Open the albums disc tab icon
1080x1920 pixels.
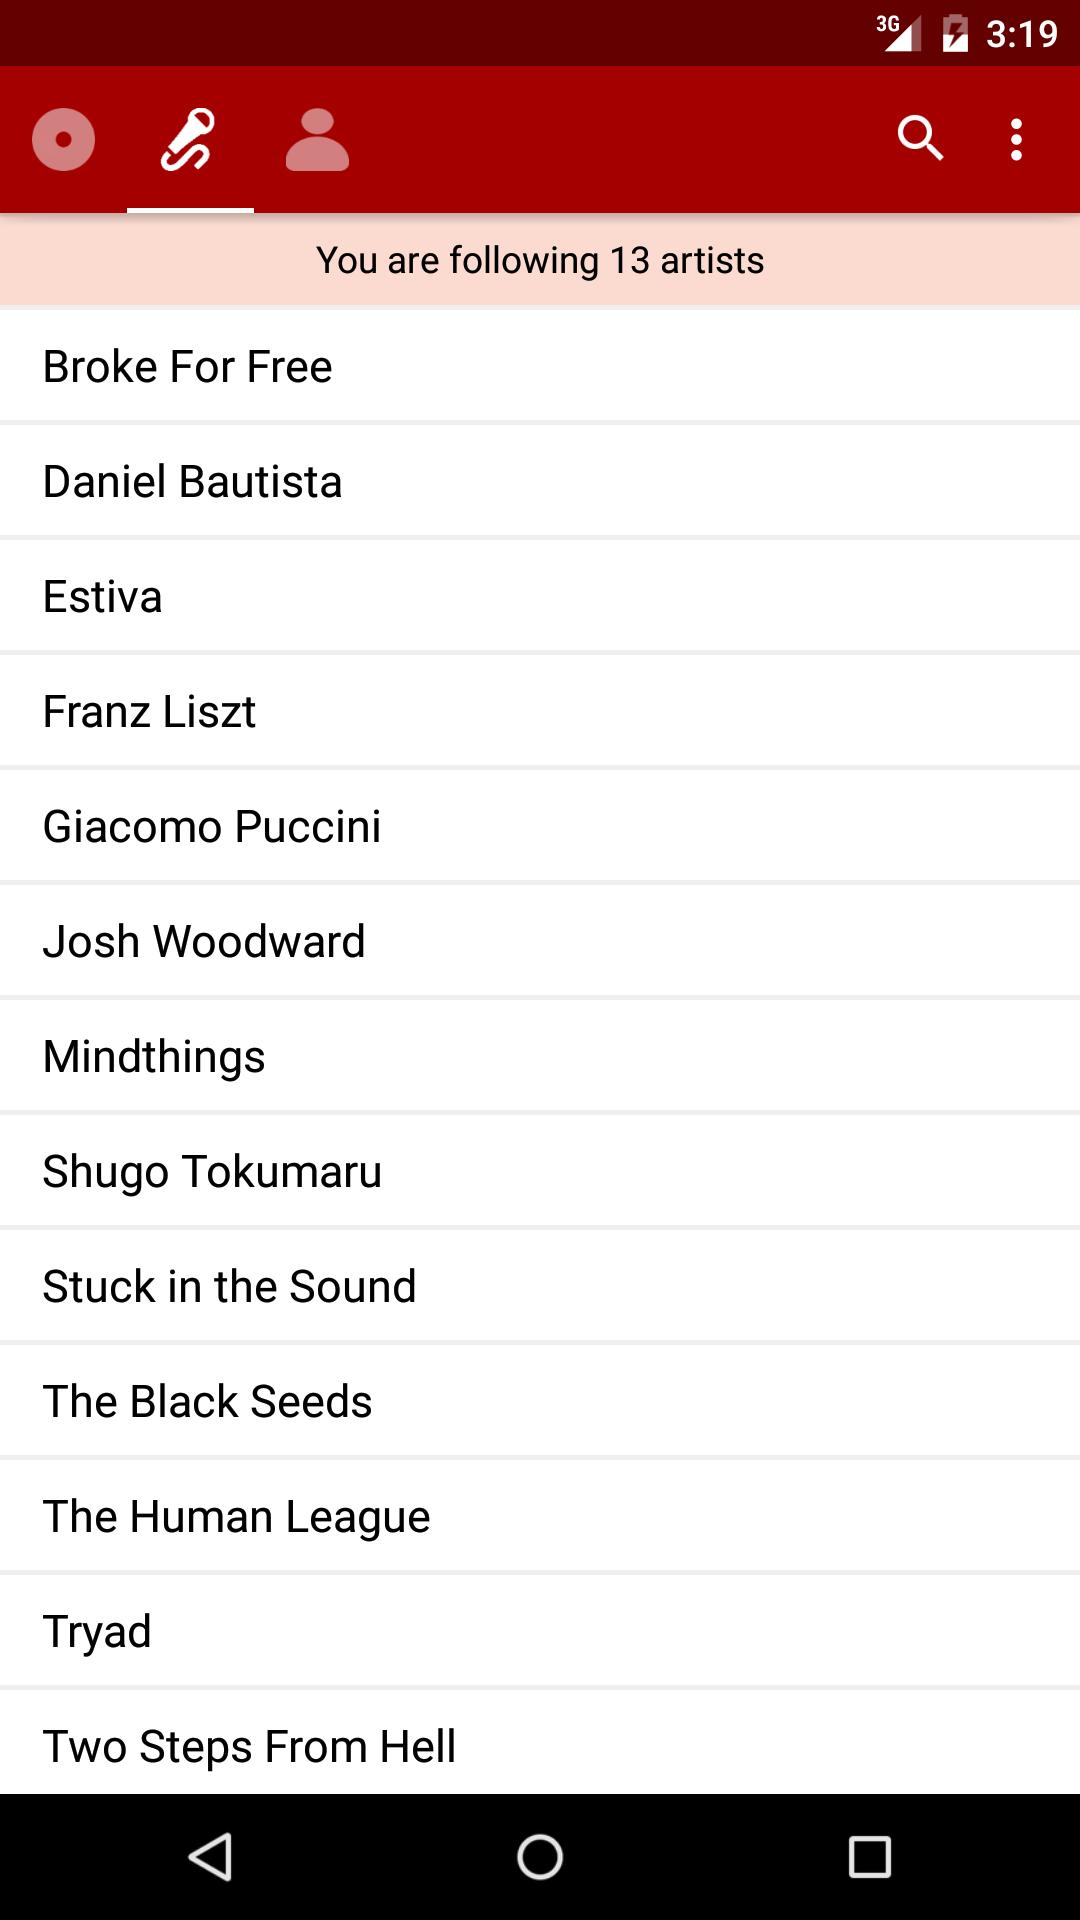coord(63,139)
